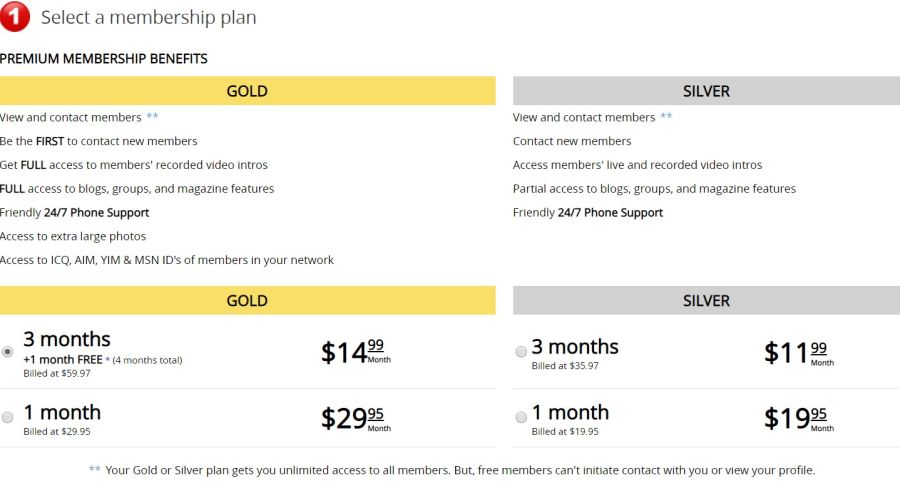
Task: Click the red step 1 circle icon
Action: 14,16
